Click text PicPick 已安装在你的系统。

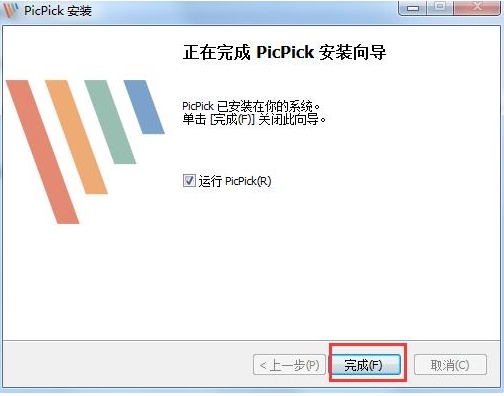click(251, 106)
